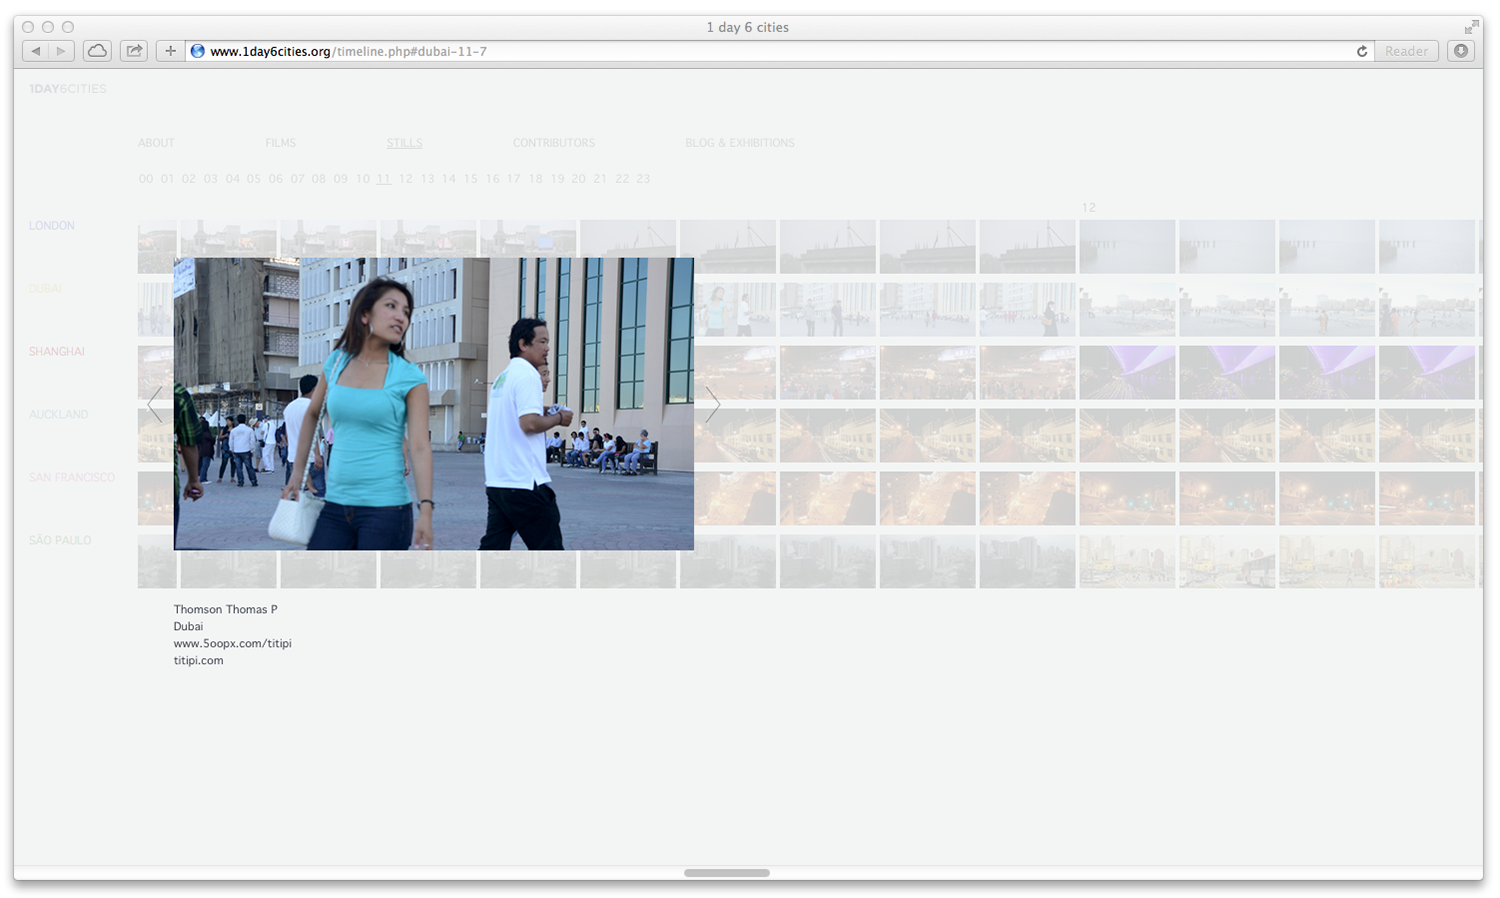
Task: Click the 1DAY6CITIES logo
Action: [67, 89]
